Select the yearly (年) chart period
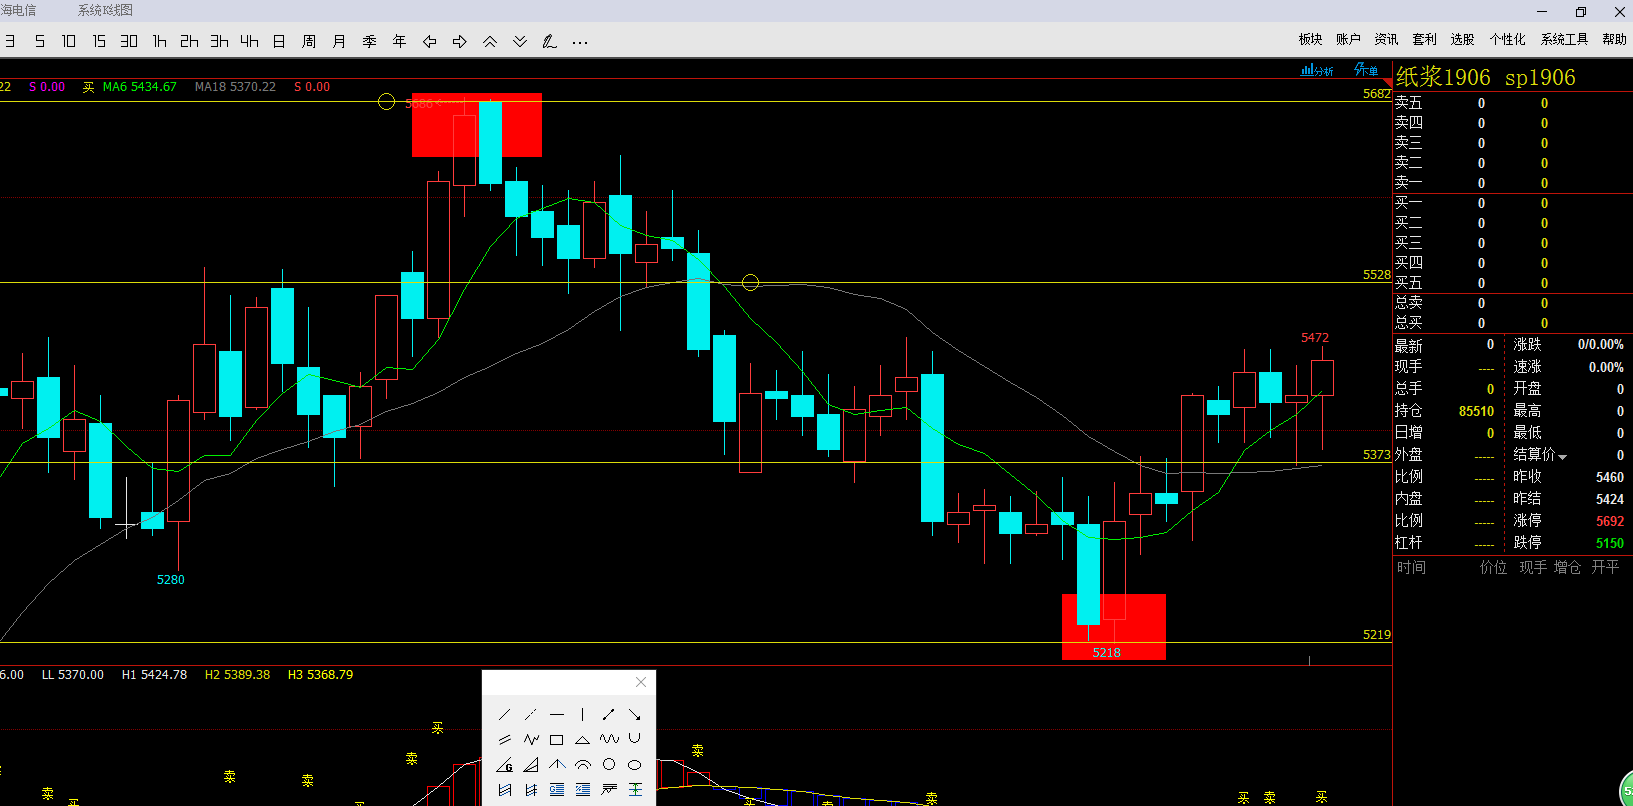This screenshot has width=1633, height=806. [399, 41]
